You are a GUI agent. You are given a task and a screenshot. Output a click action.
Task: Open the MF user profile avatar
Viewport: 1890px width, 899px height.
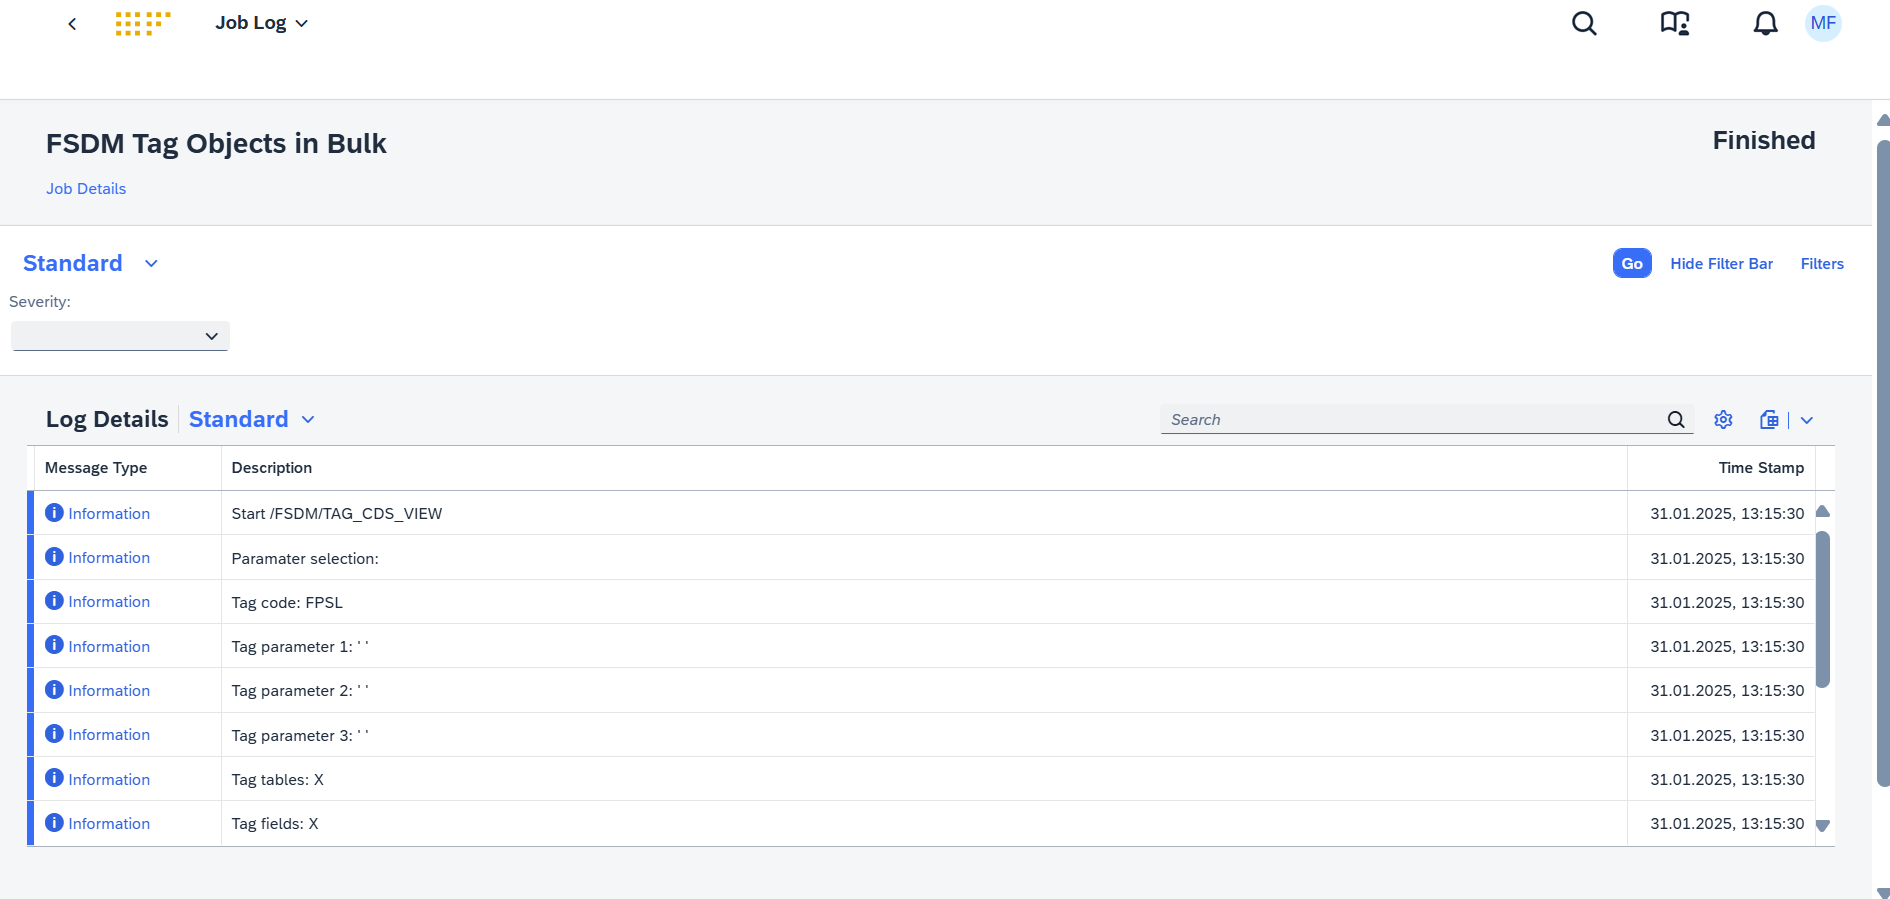(x=1823, y=23)
